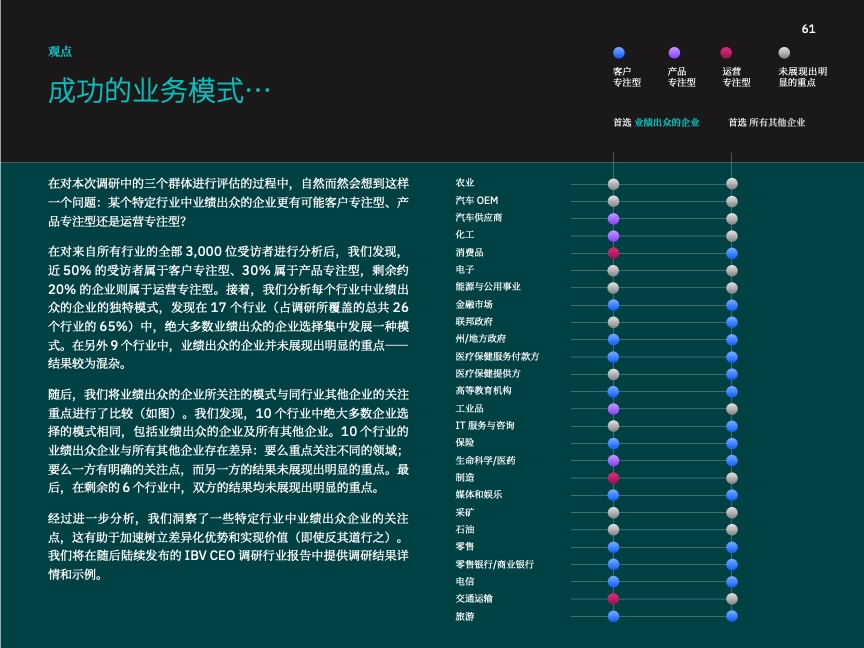Click the 联邦政府 row label
The image size is (864, 648).
click(474, 321)
